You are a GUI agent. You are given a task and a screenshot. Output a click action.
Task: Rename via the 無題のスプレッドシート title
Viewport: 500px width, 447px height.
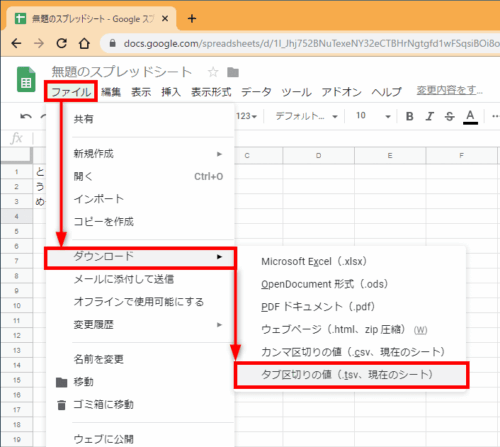[122, 72]
